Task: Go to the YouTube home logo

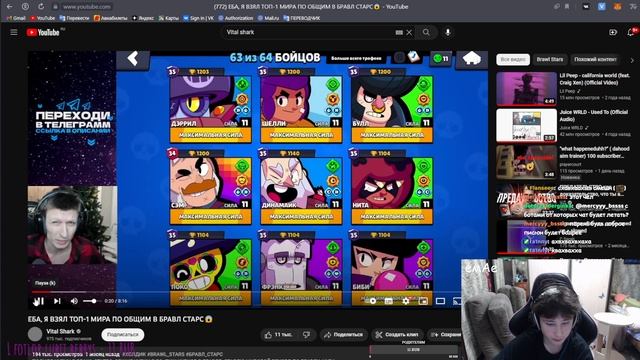Action: [x=43, y=32]
